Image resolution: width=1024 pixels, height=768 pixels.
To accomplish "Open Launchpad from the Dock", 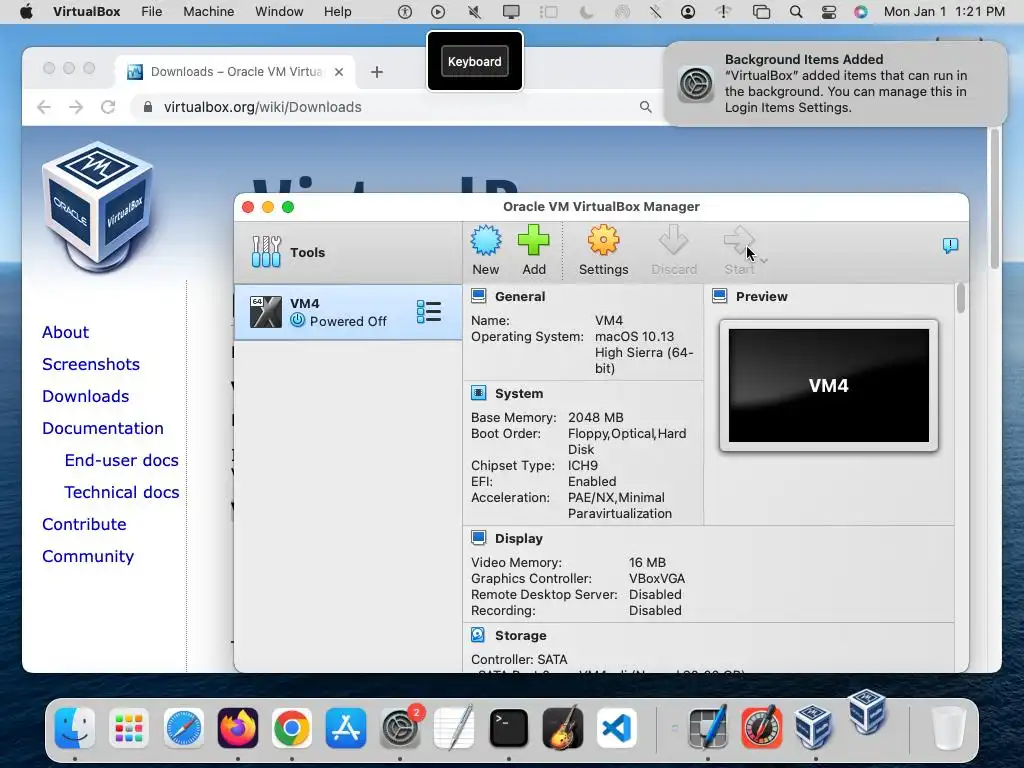I will tap(129, 728).
